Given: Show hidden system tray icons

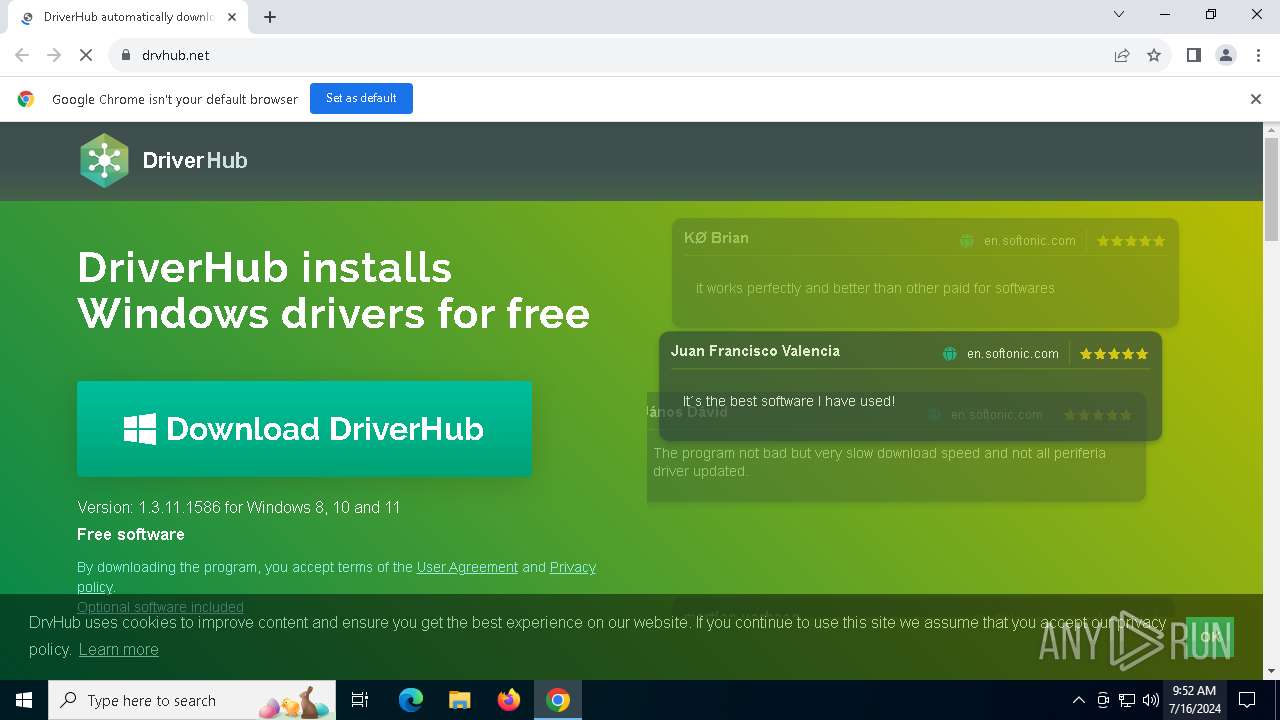Looking at the screenshot, I should pos(1078,700).
